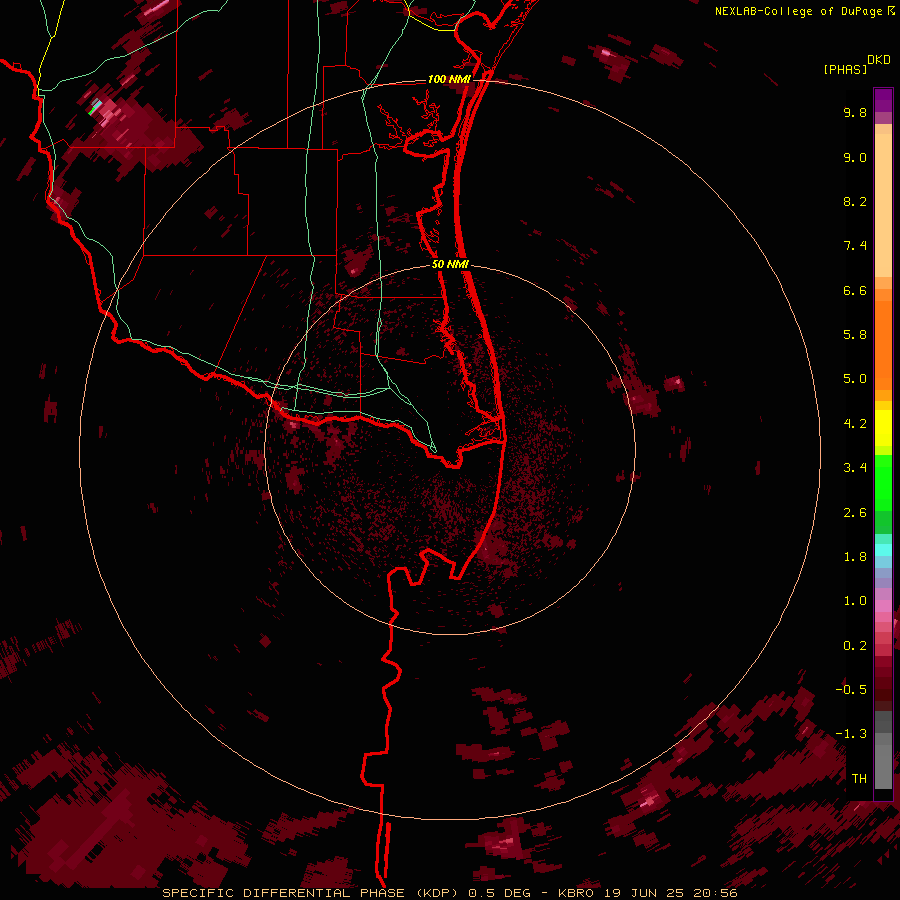The width and height of the screenshot is (900, 900).
Task: Click the 0.2 scale value
Action: [855, 646]
